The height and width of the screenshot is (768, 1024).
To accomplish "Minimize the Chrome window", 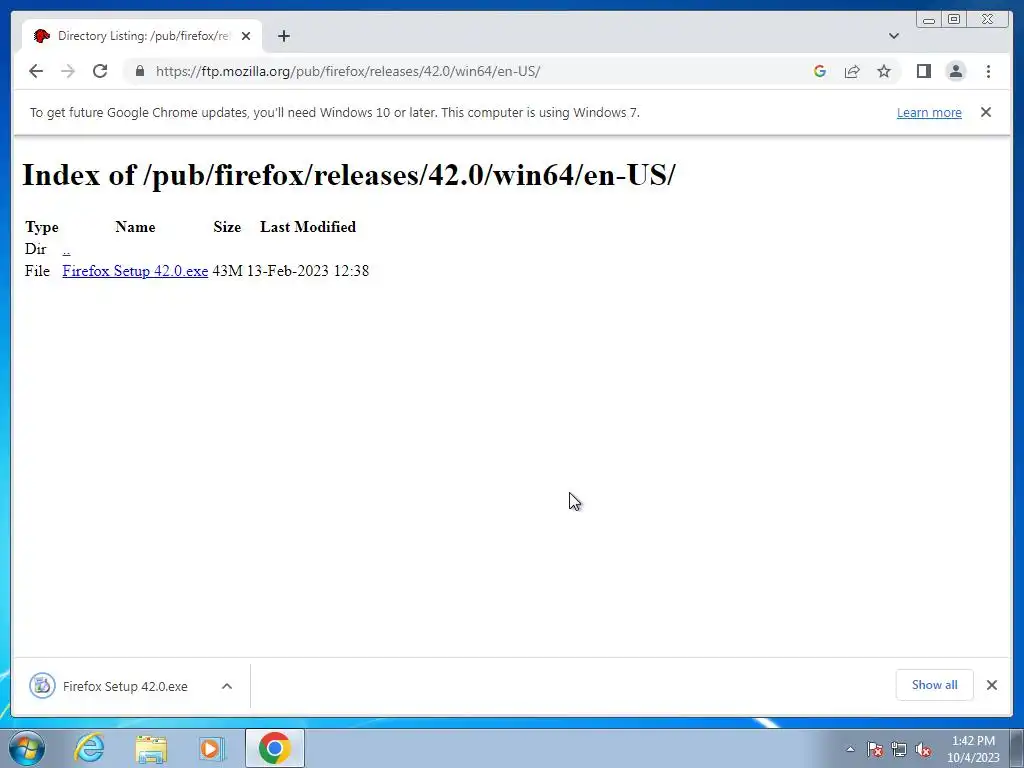I will (x=929, y=20).
